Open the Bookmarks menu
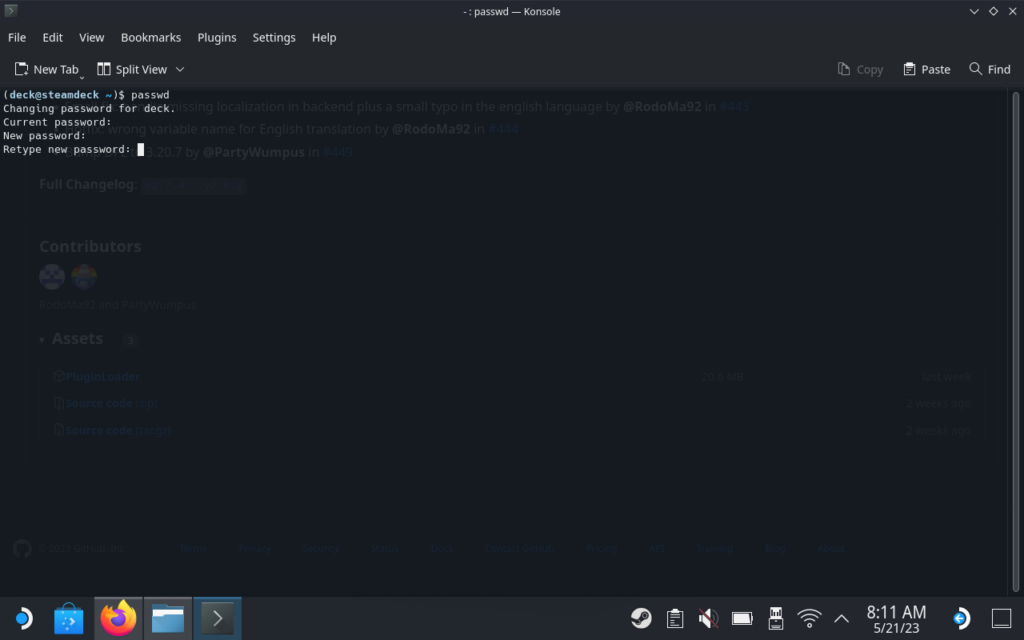1024x640 pixels. click(151, 37)
